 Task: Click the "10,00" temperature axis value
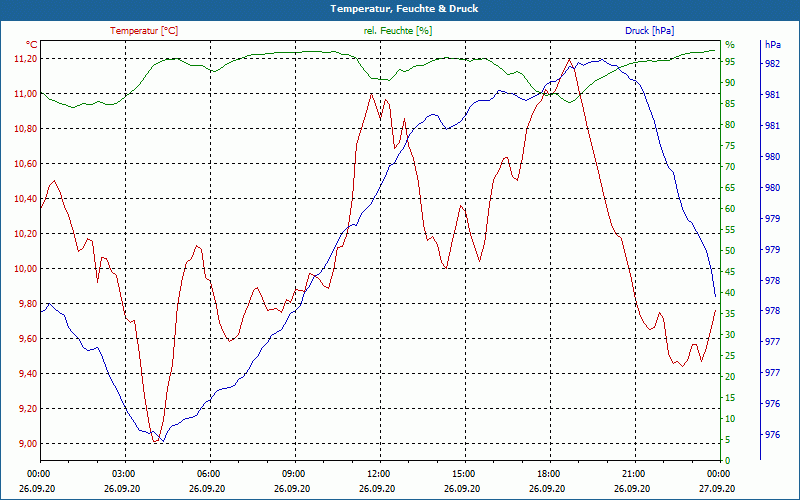pyautogui.click(x=26, y=269)
